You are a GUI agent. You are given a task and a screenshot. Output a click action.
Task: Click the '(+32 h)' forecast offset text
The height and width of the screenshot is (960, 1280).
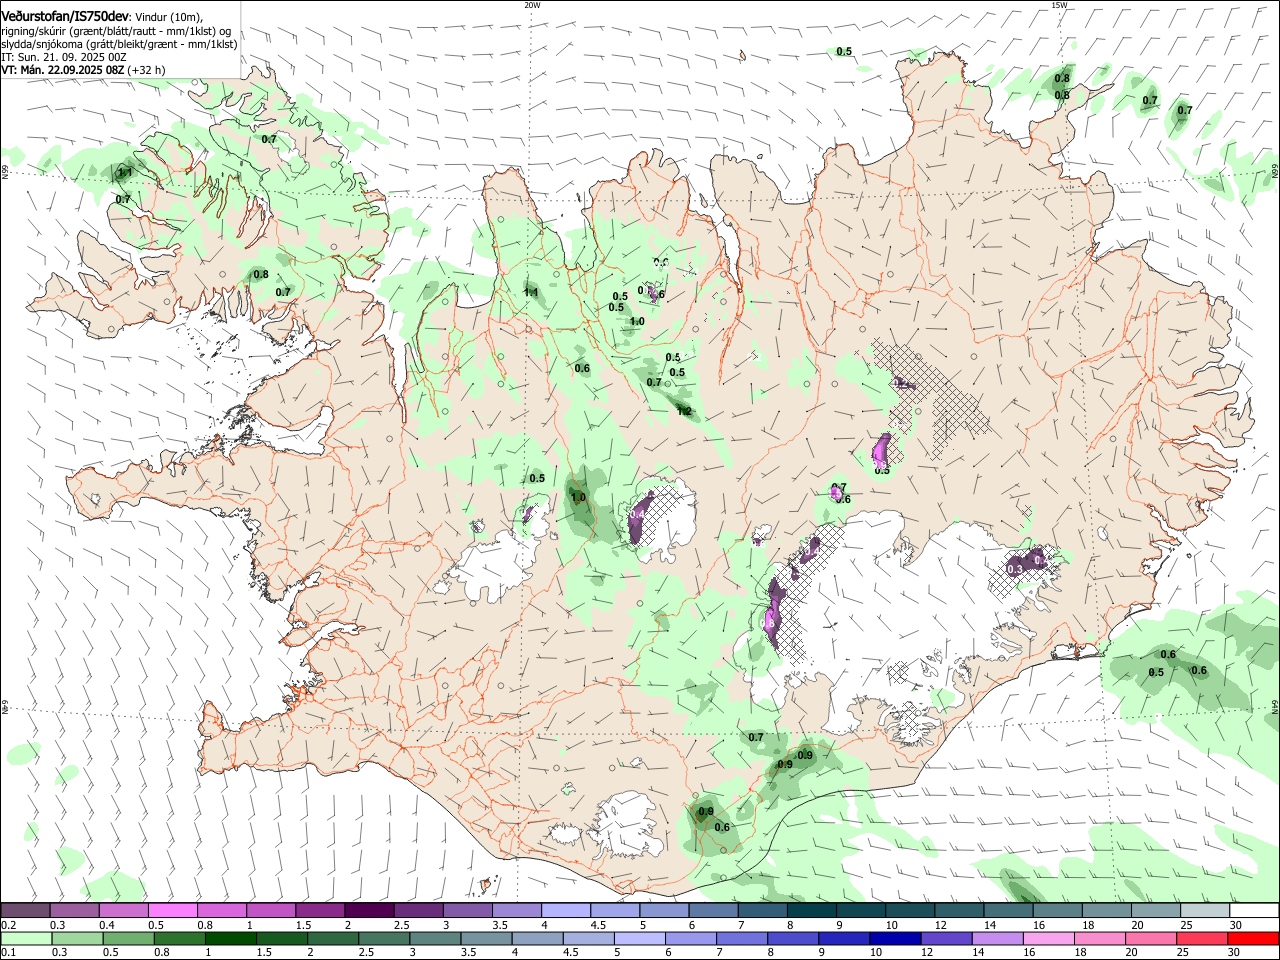tap(147, 70)
